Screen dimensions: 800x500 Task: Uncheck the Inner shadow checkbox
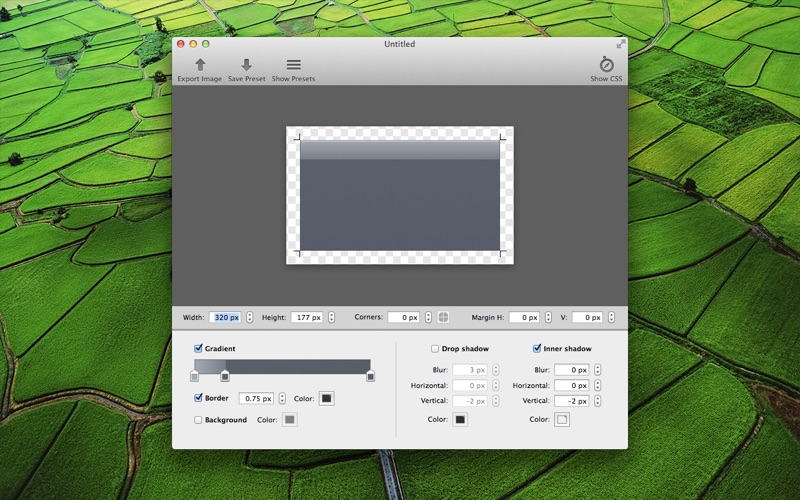[x=537, y=349]
